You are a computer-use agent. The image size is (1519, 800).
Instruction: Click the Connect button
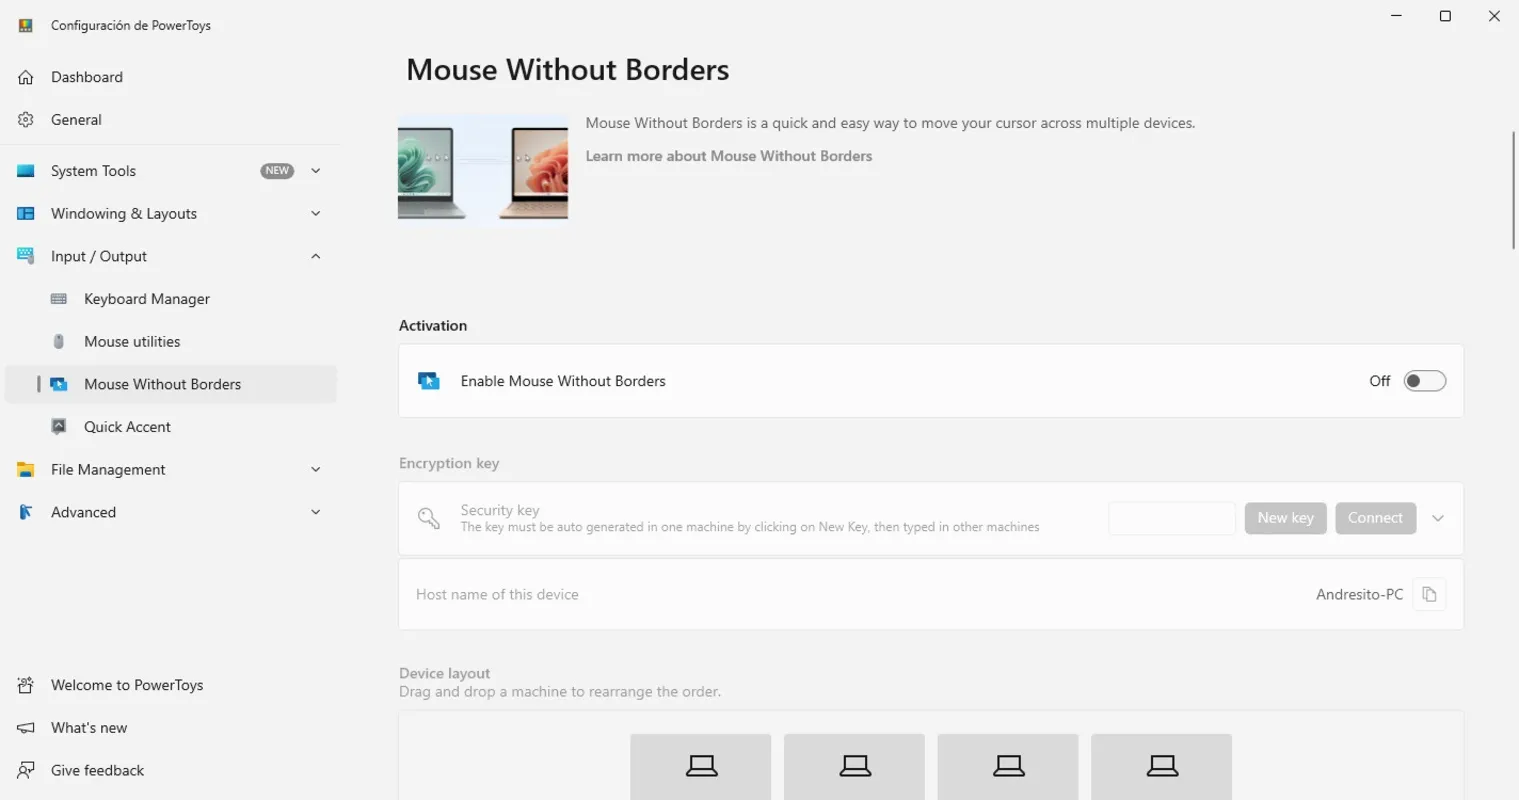tap(1375, 518)
